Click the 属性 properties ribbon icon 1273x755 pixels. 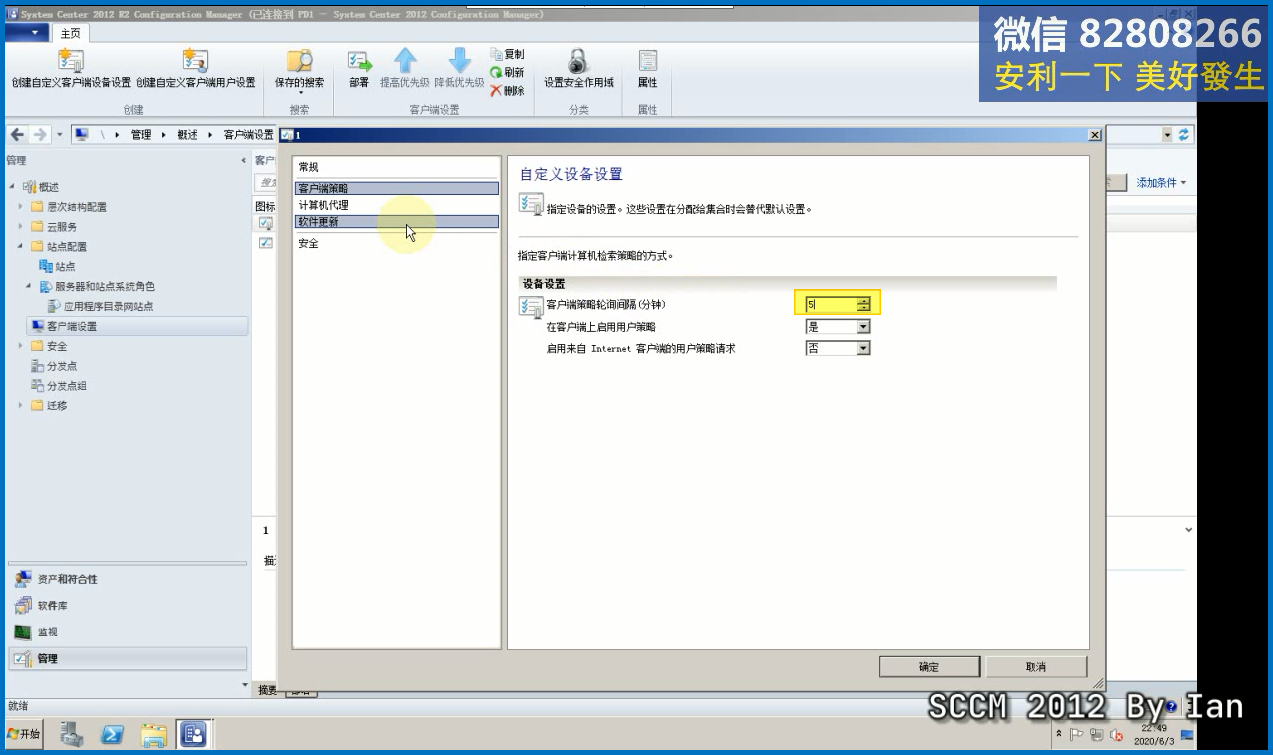tap(647, 62)
